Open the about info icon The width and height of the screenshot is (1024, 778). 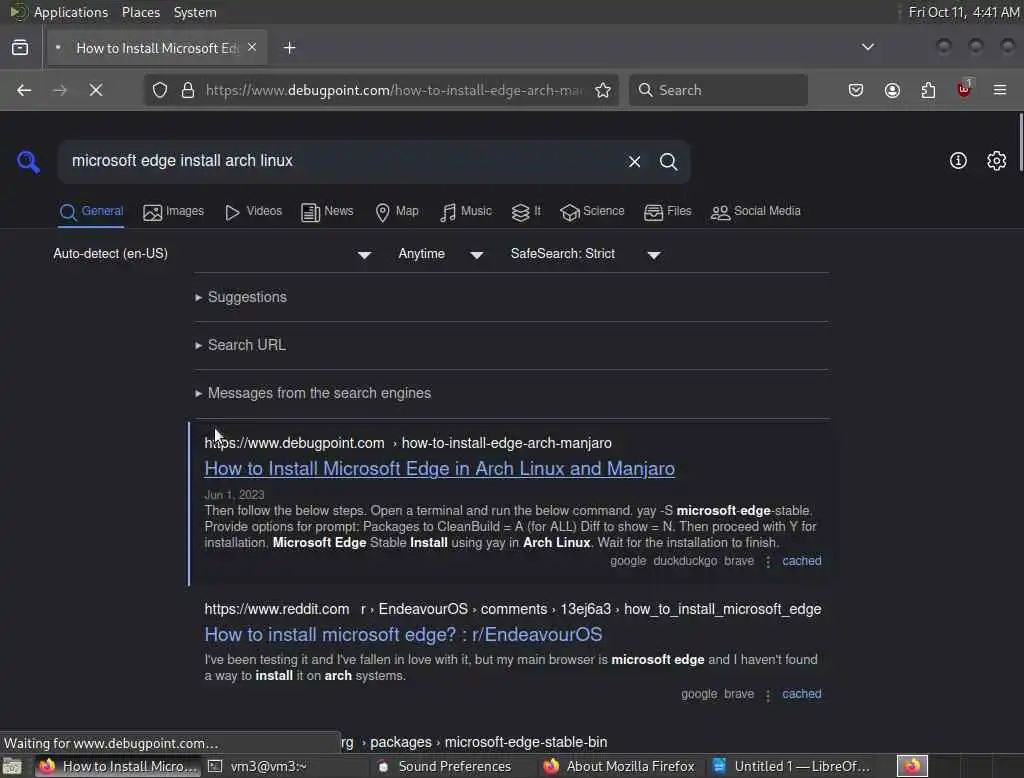tap(958, 161)
